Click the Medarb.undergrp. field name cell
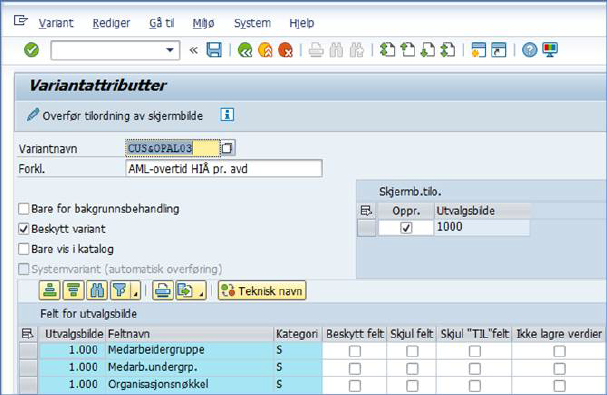607x395 pixels. tap(190, 367)
